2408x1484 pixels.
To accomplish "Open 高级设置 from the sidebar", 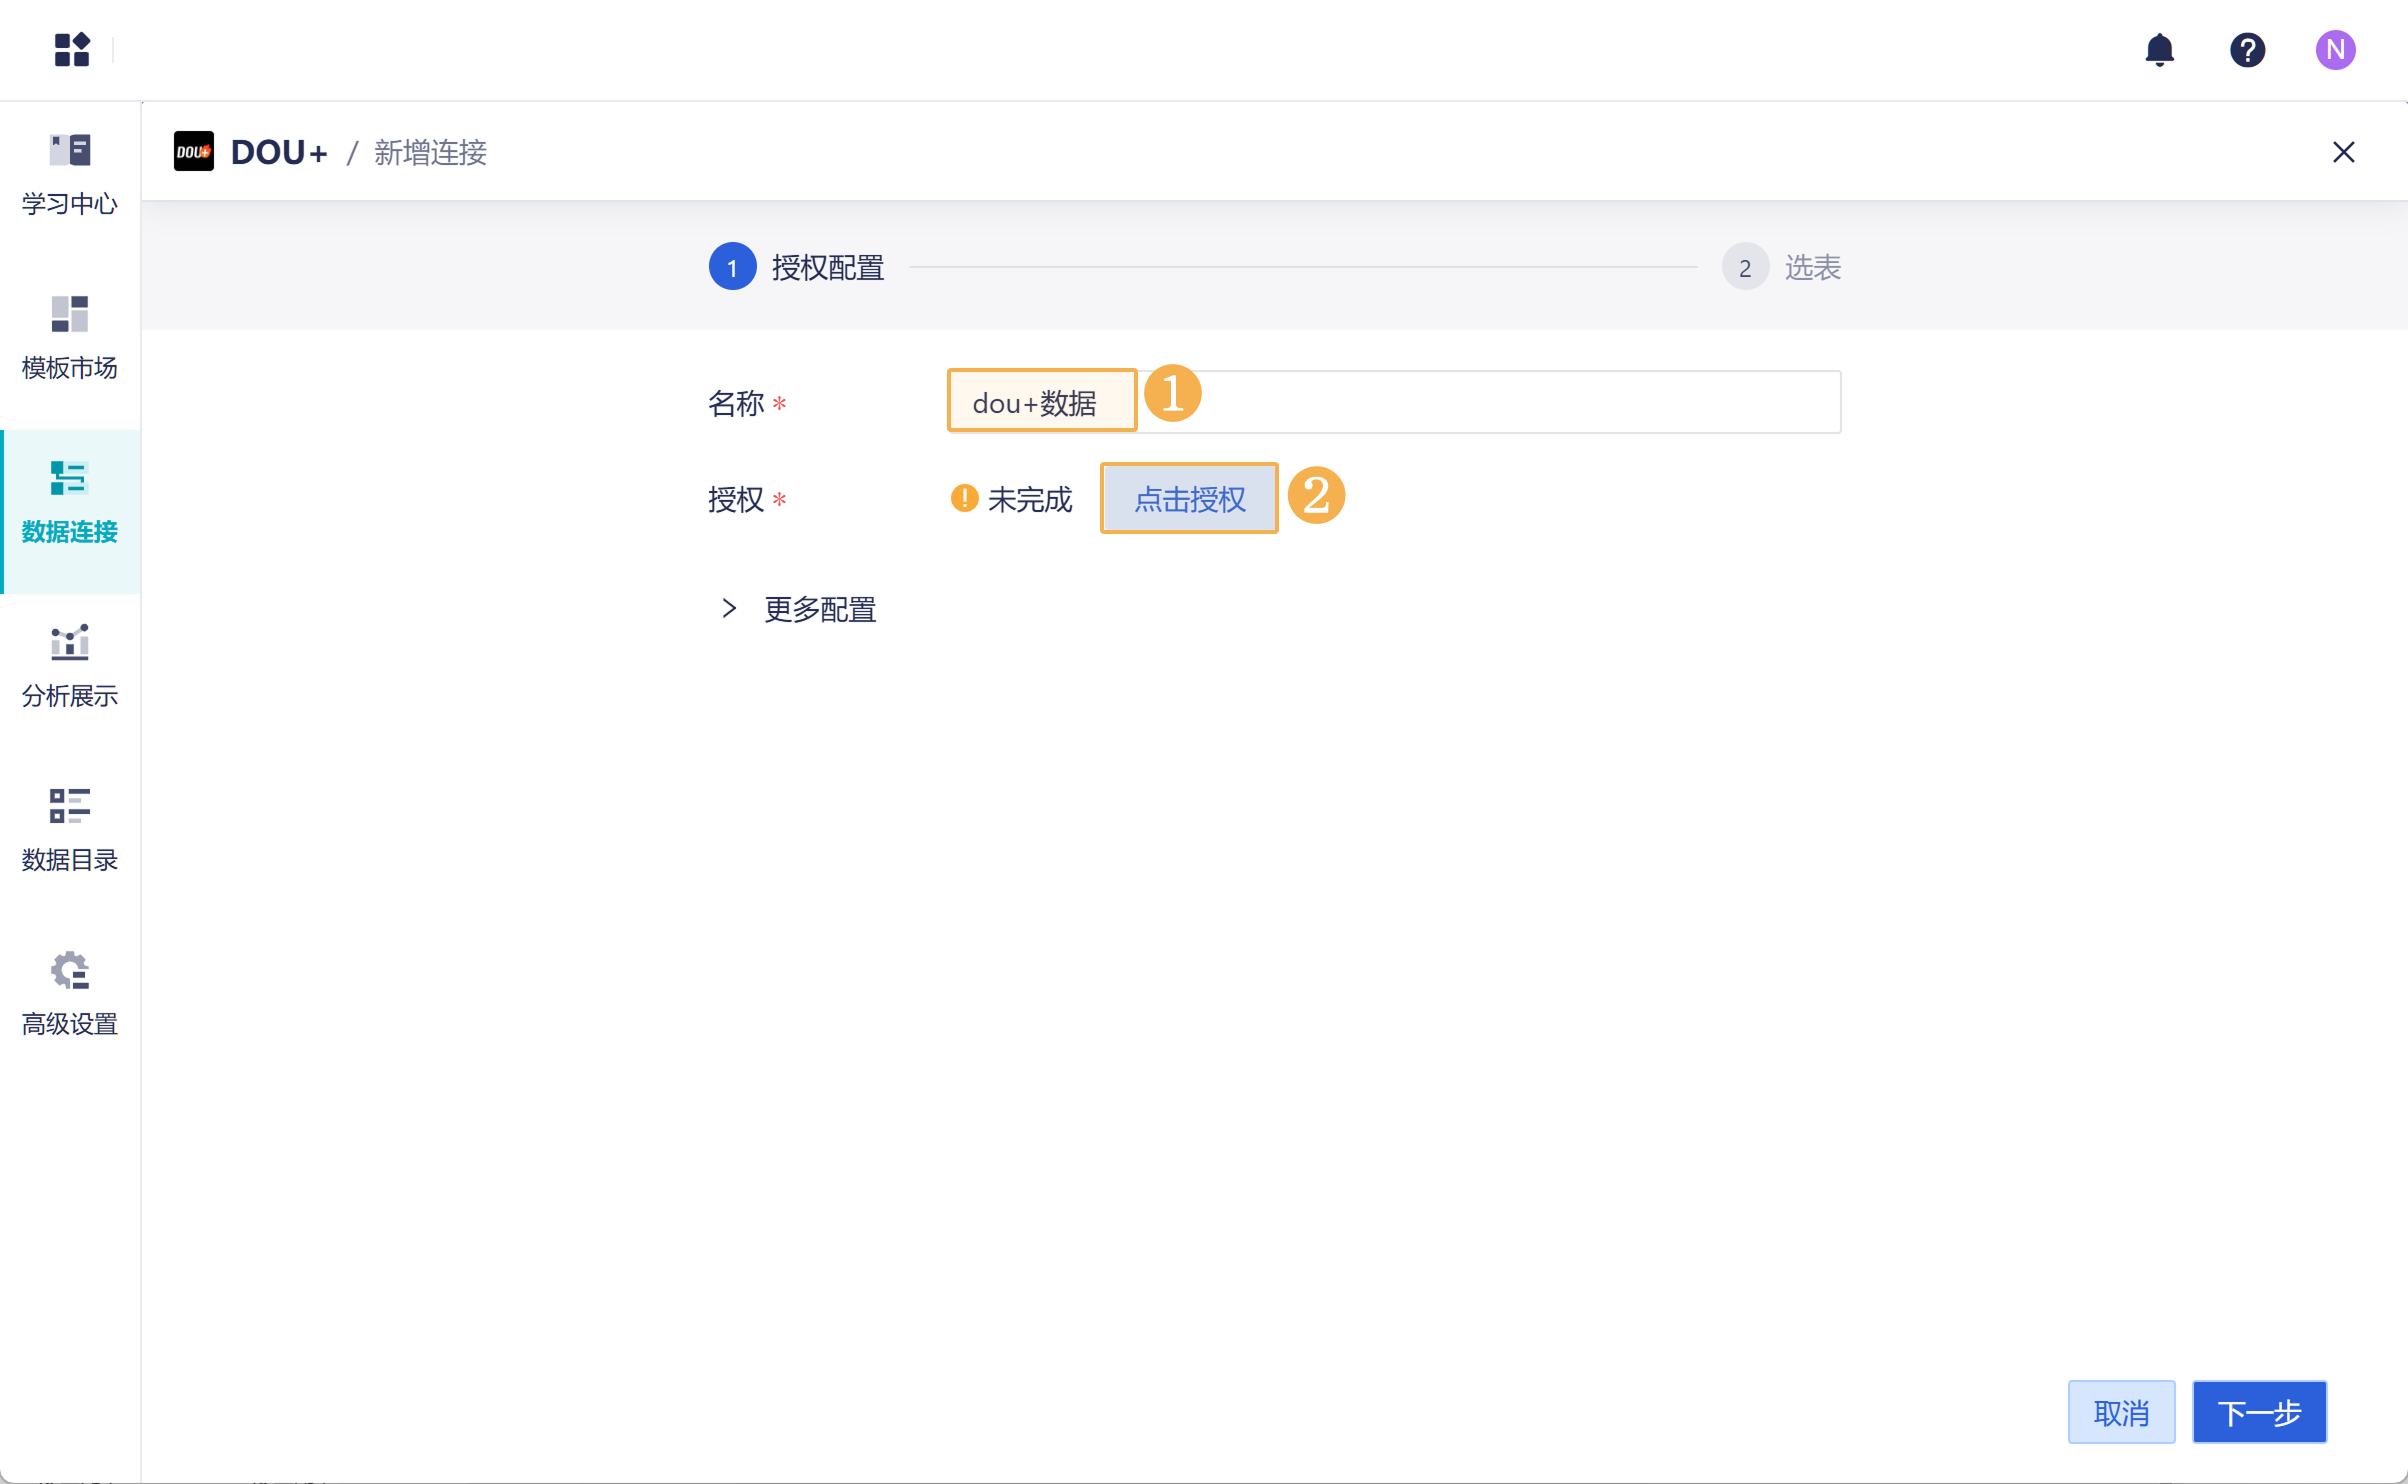I will (68, 995).
